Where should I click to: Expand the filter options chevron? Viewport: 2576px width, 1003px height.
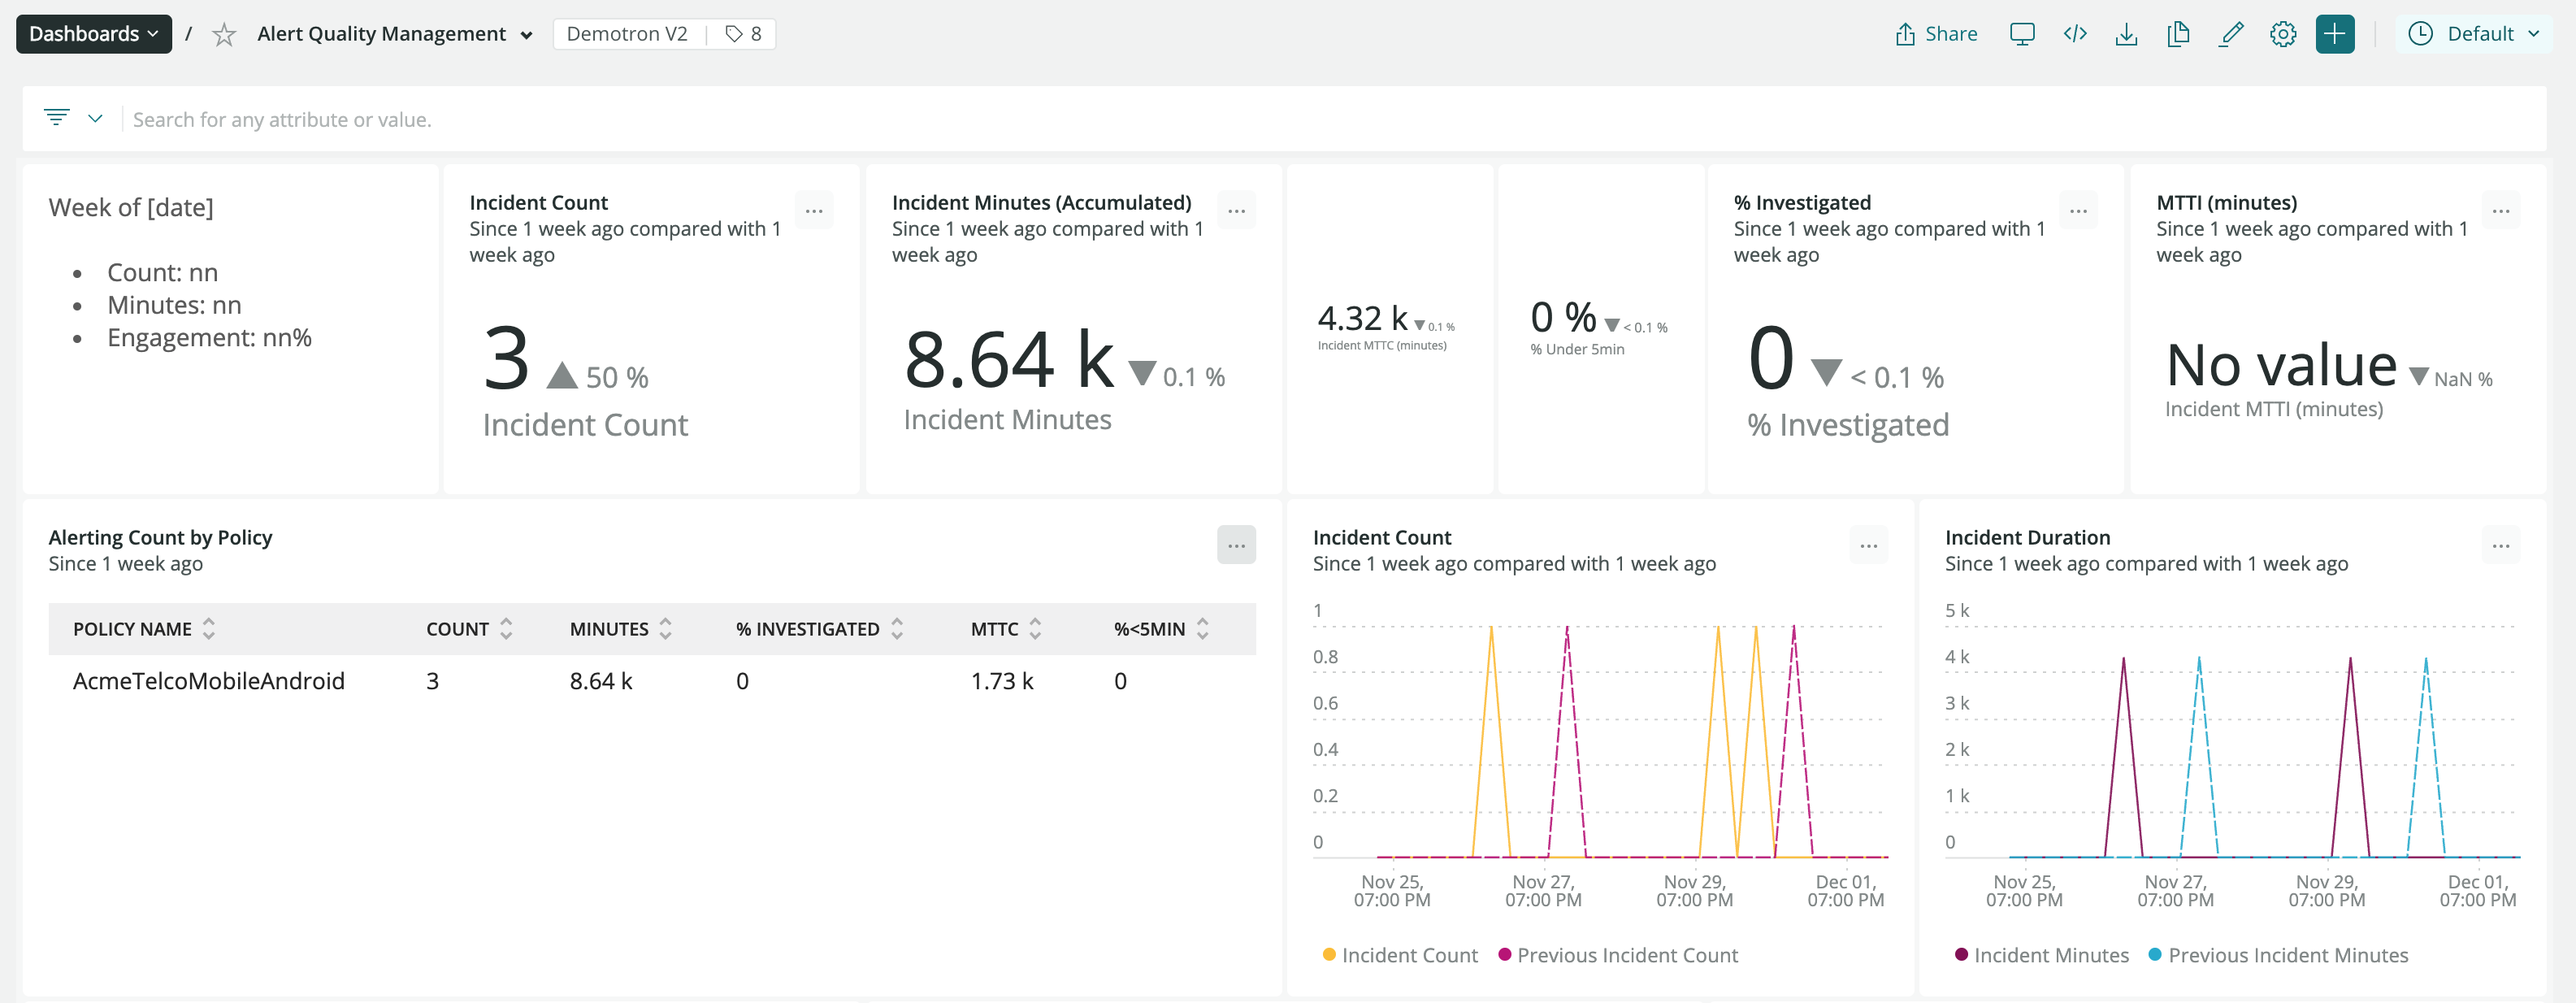[x=95, y=118]
